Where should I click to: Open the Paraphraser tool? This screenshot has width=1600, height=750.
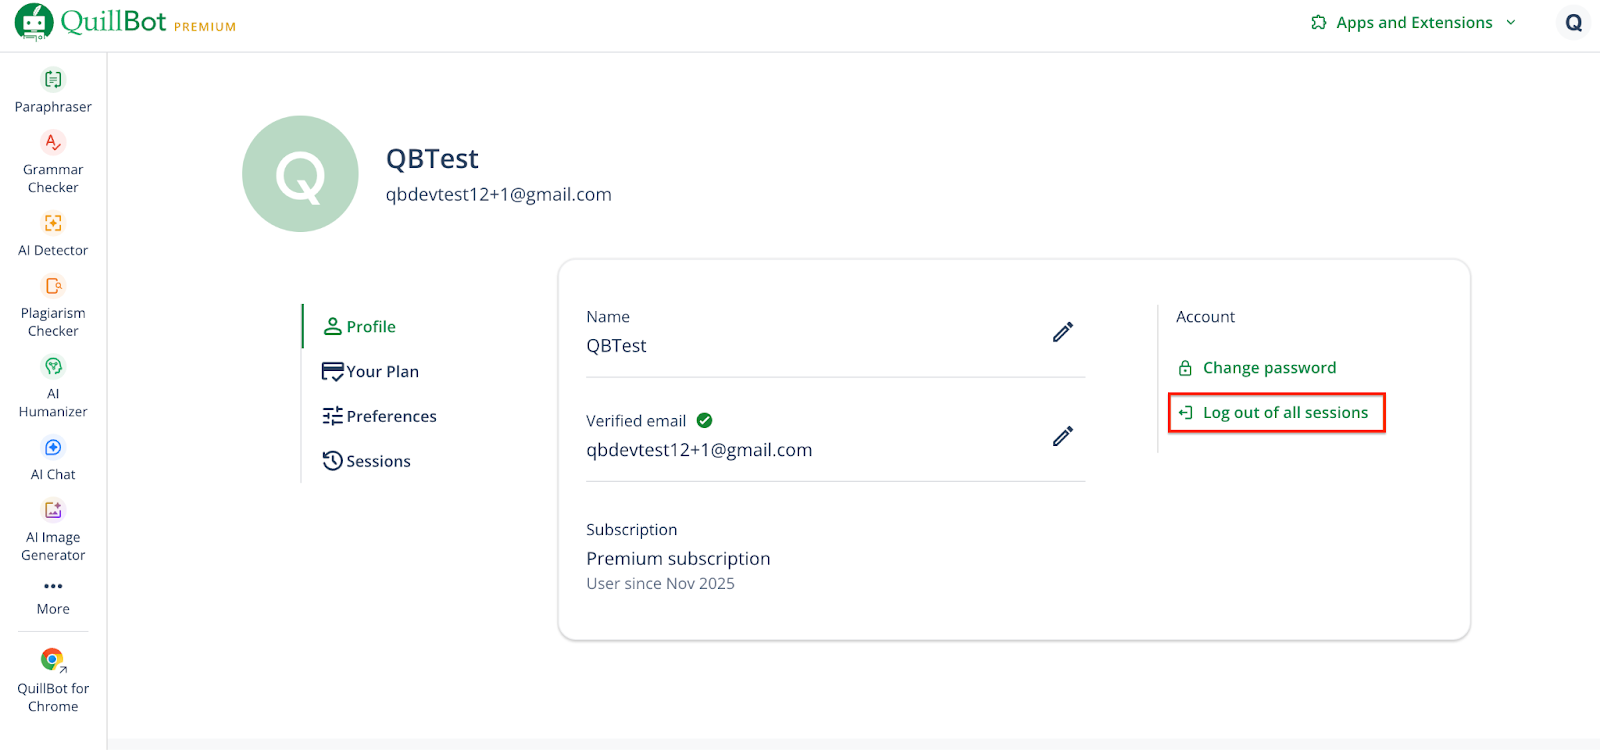pos(53,90)
